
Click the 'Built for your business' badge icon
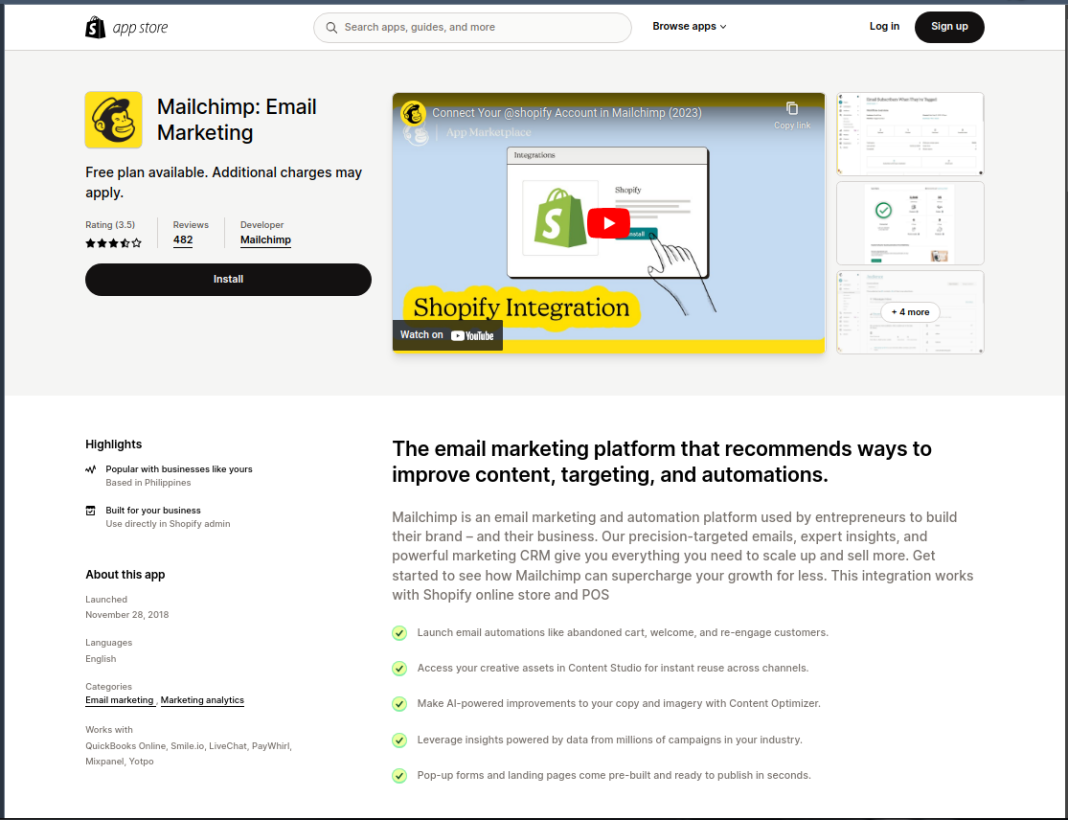[x=91, y=510]
